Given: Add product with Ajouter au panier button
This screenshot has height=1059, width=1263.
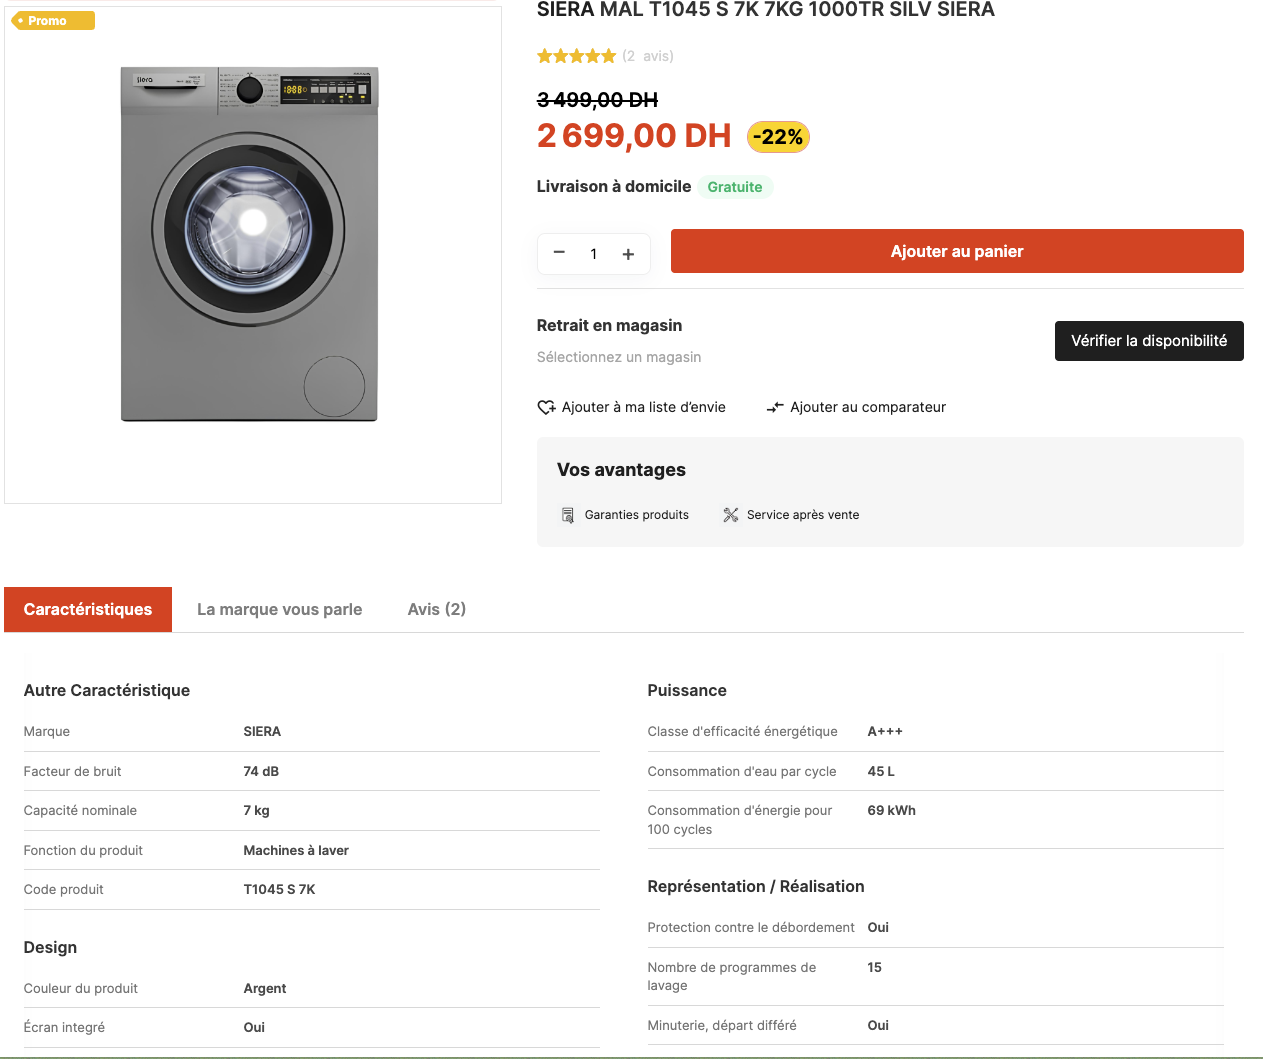Looking at the screenshot, I should pyautogui.click(x=957, y=251).
